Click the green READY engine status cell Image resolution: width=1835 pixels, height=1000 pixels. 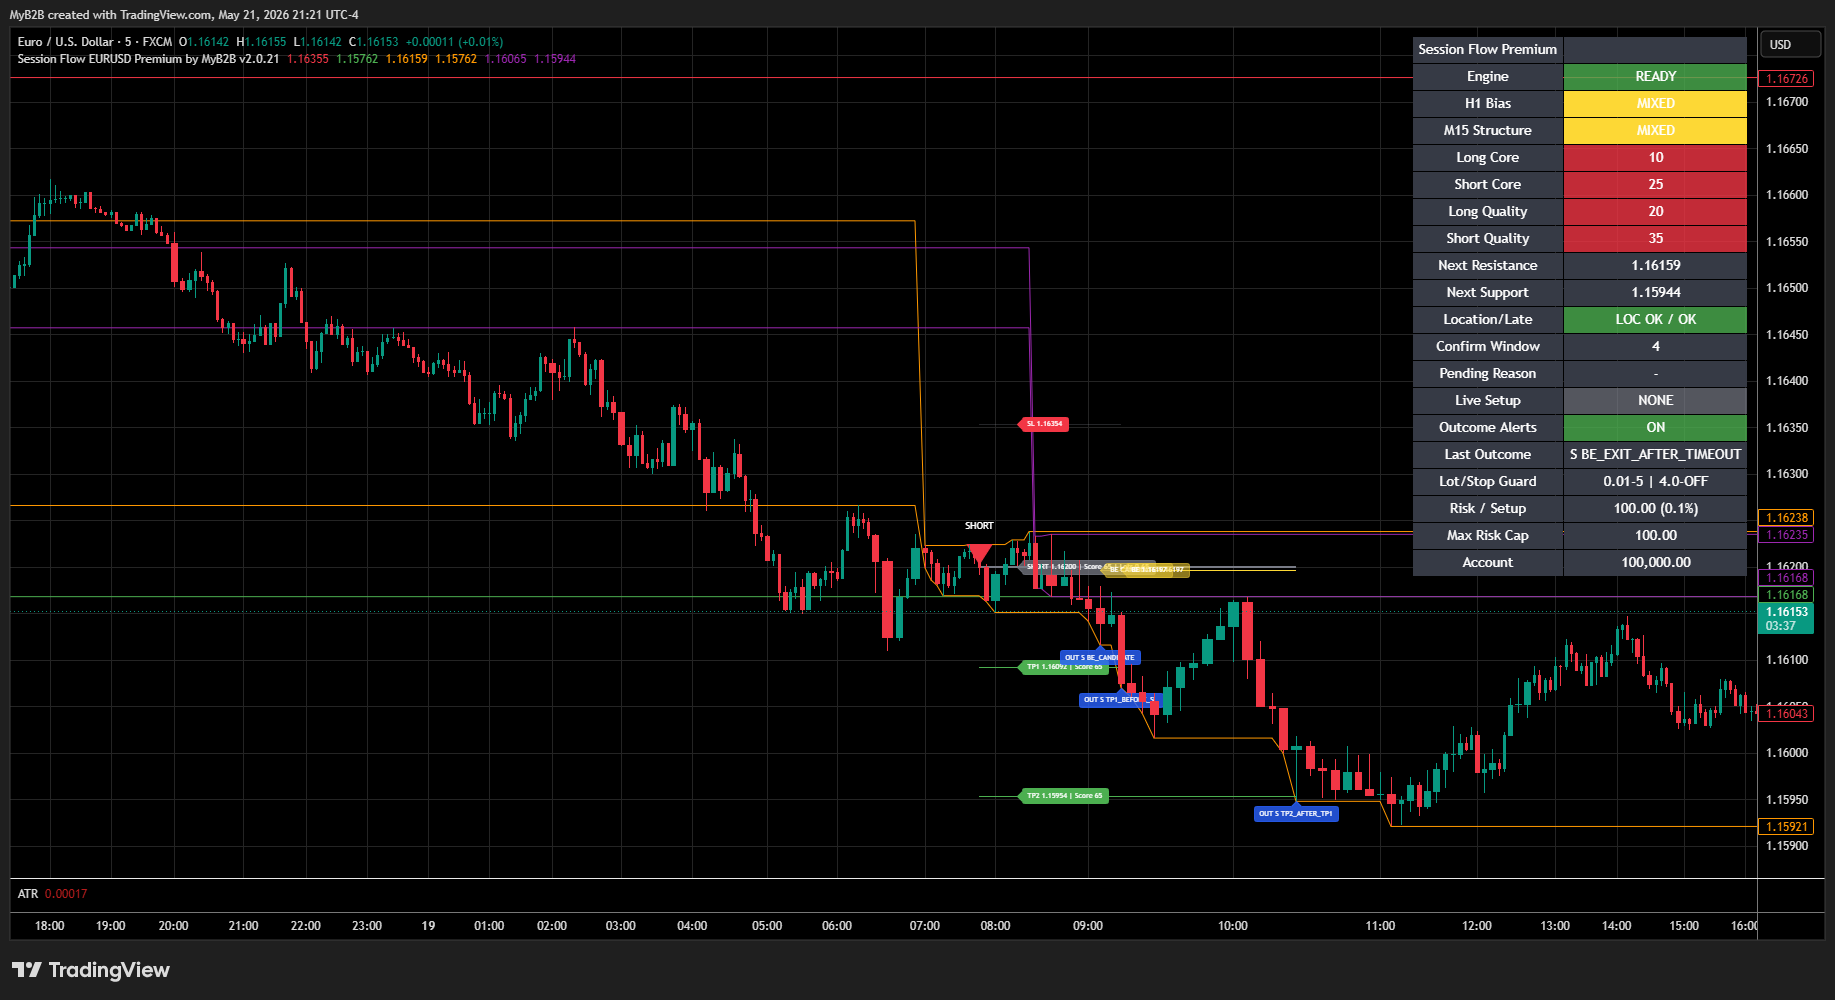tap(1655, 76)
